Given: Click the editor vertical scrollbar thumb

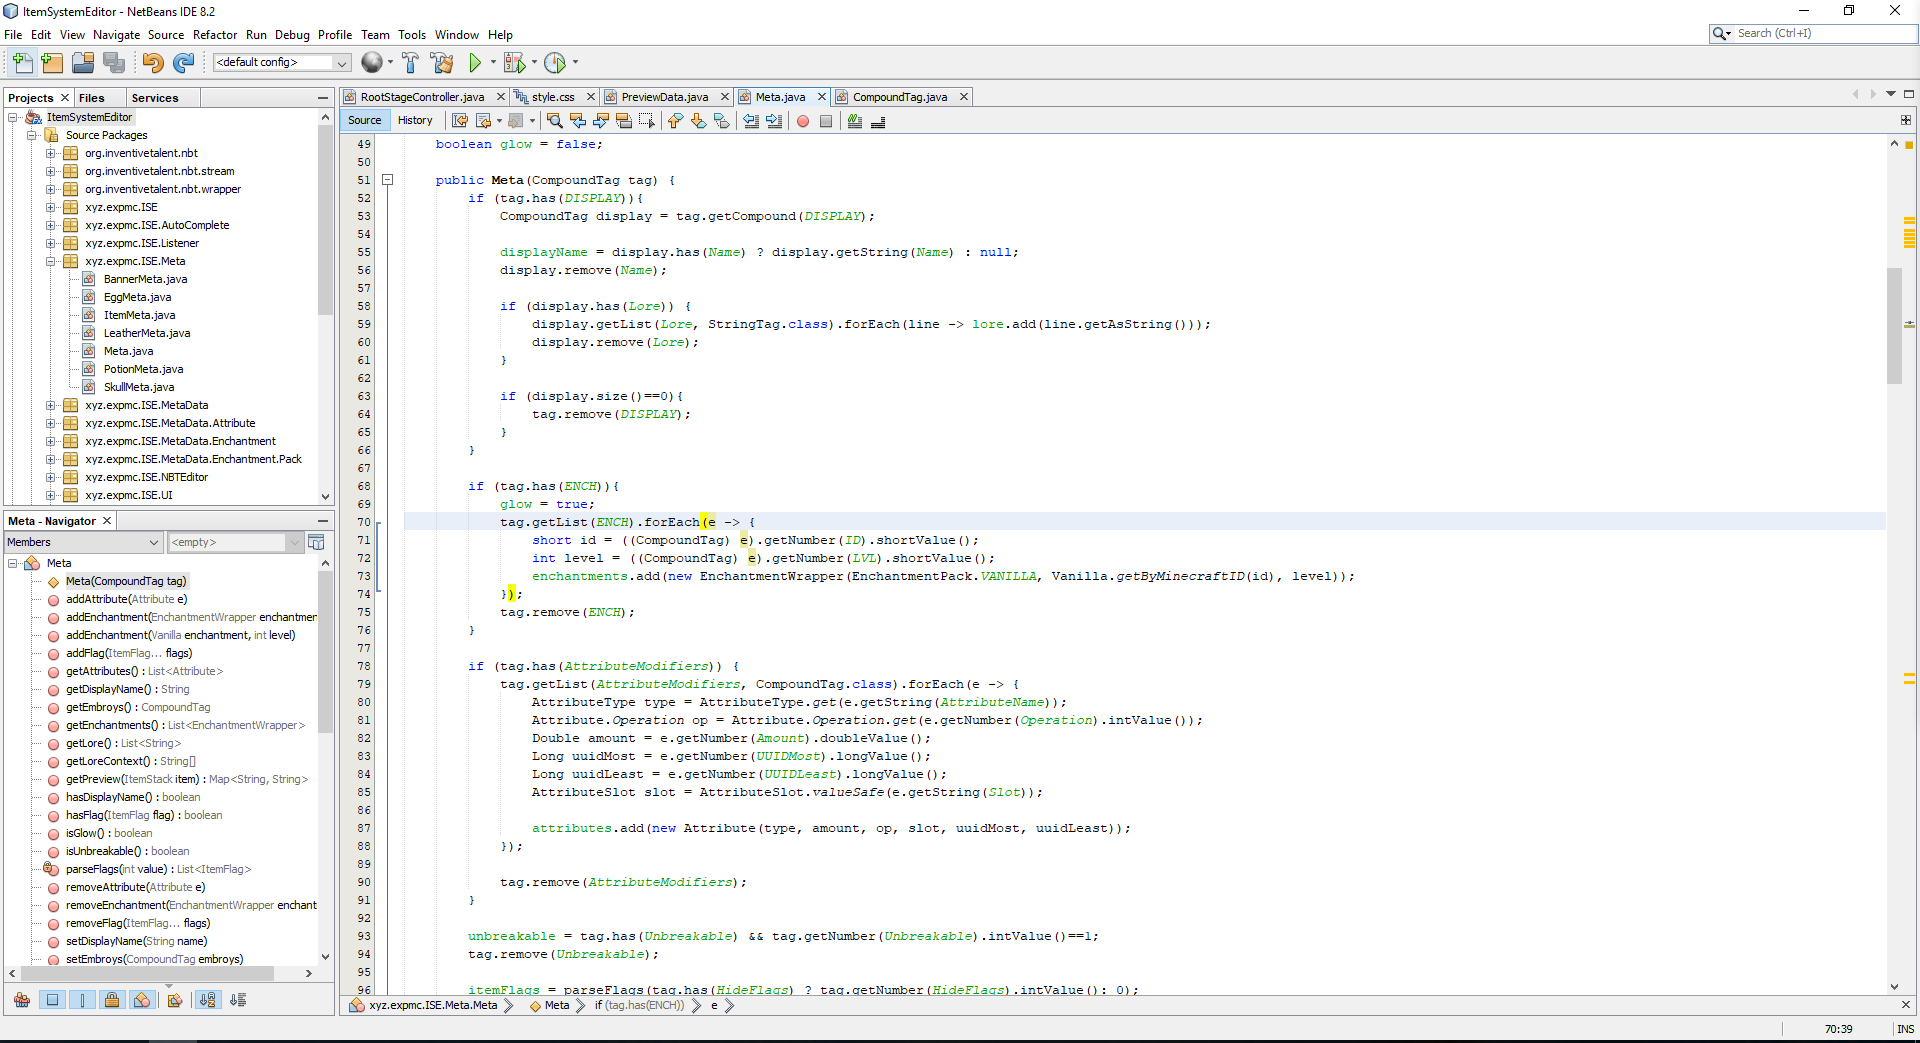Looking at the screenshot, I should 1894,325.
